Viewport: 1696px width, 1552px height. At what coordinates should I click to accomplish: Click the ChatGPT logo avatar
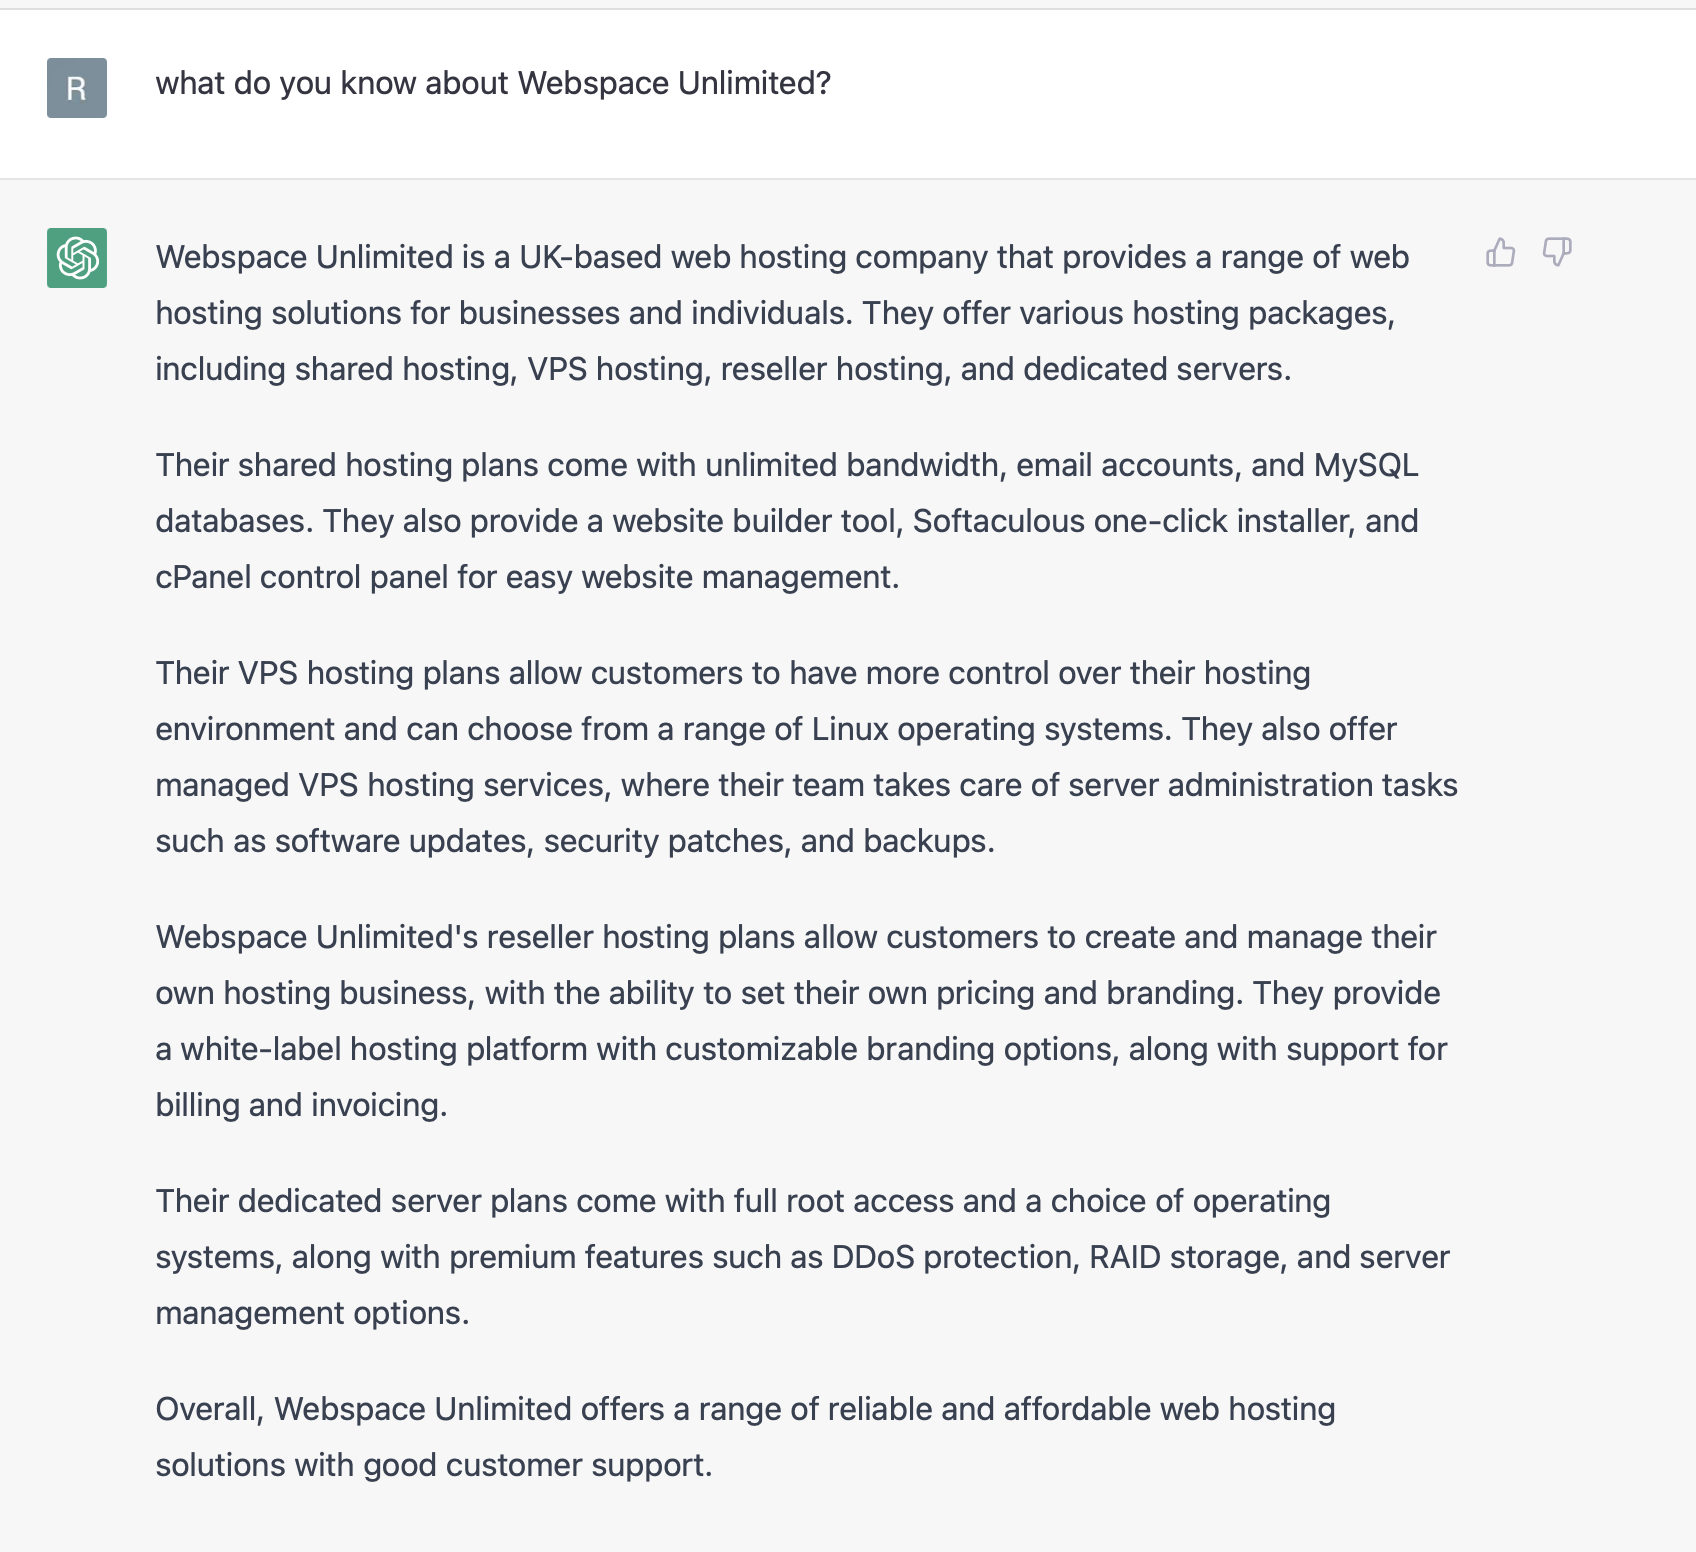pos(77,258)
